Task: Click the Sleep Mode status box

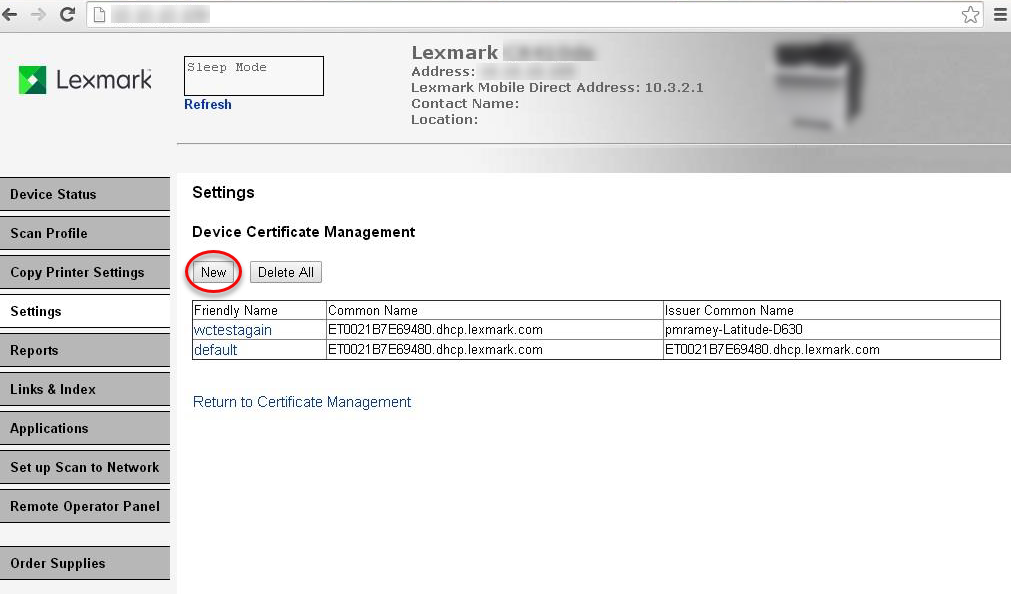Action: tap(254, 76)
